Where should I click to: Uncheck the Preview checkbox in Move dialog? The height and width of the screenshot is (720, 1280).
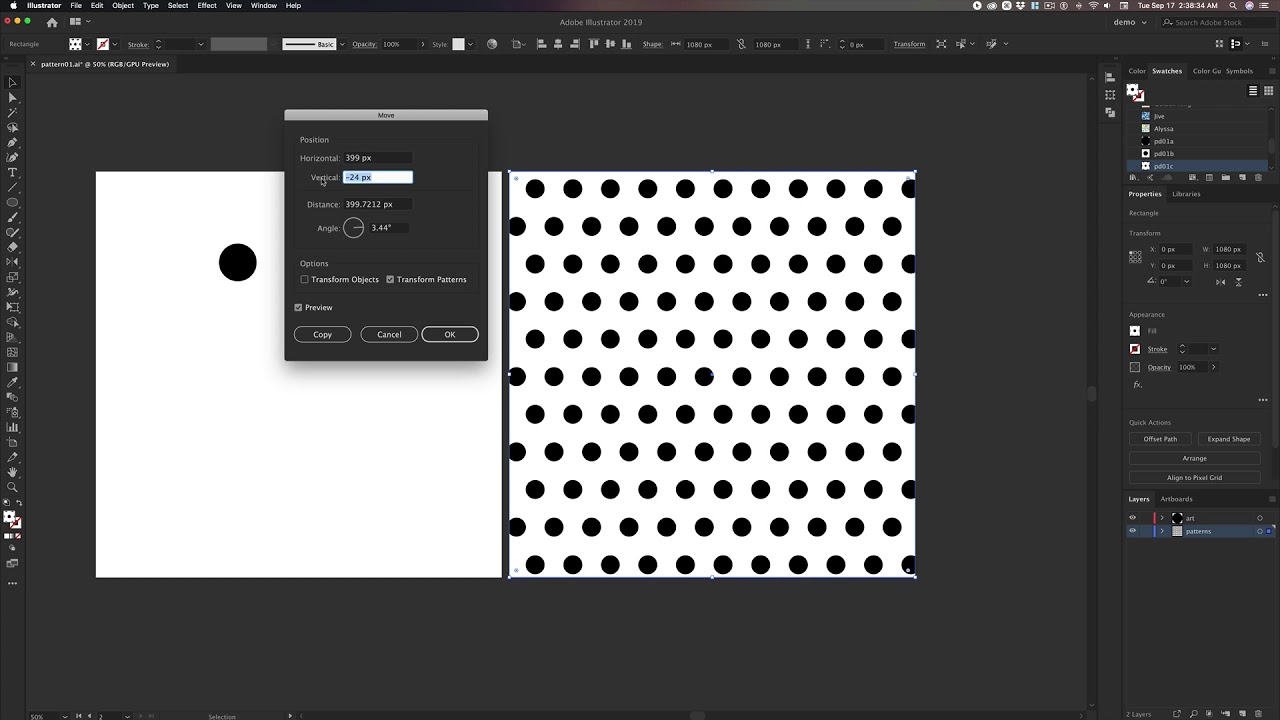(298, 307)
